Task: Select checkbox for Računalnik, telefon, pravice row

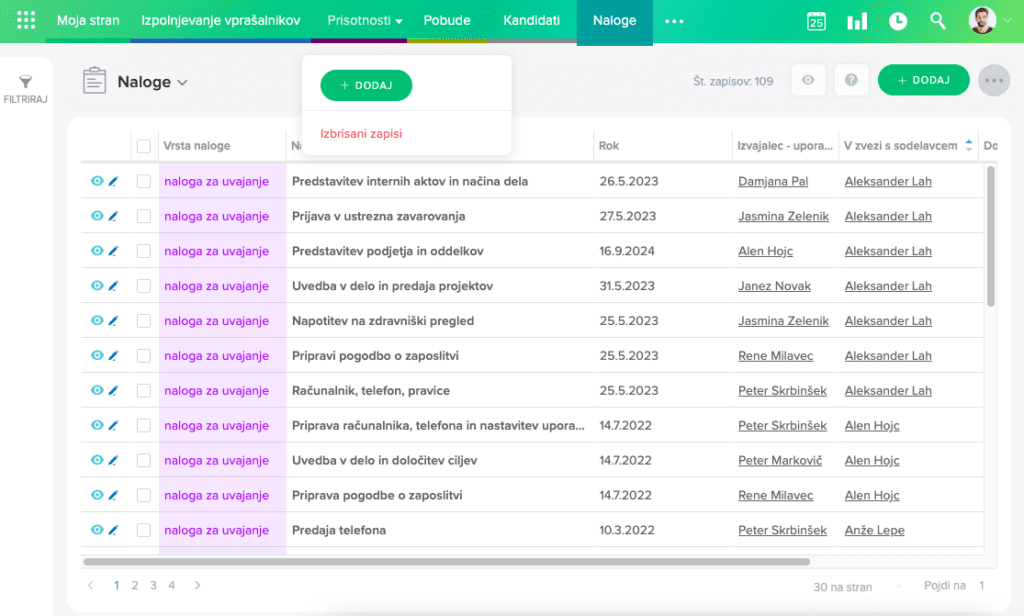Action: [x=144, y=391]
